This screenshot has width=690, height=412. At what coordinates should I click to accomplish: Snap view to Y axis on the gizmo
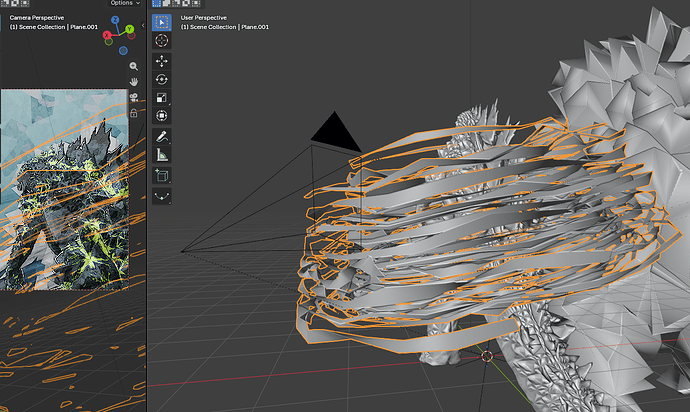[x=129, y=29]
